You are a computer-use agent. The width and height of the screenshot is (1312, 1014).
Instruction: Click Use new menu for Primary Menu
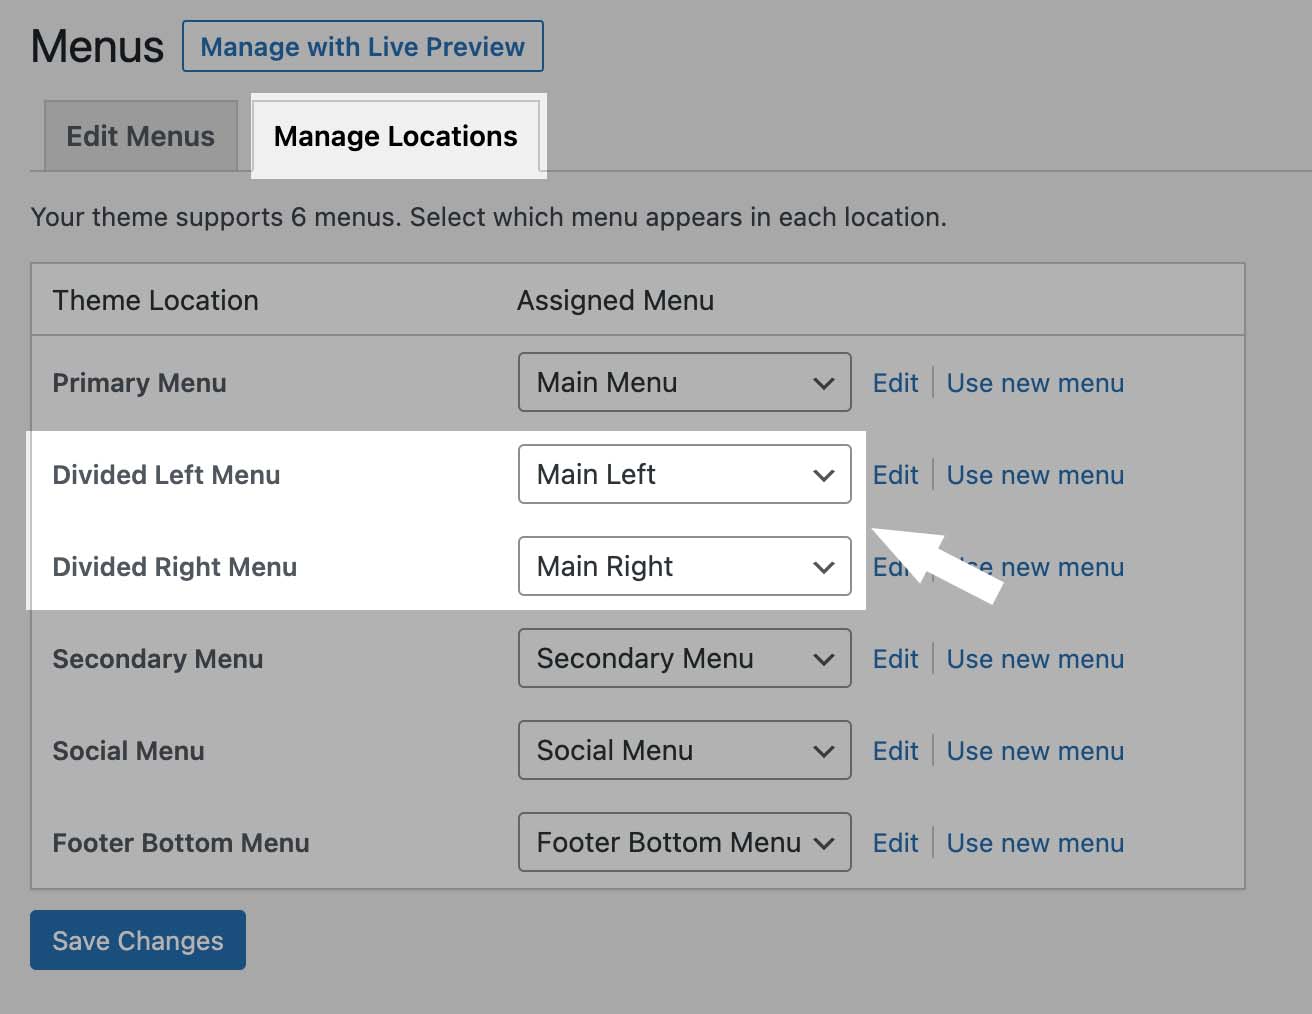pos(1035,382)
